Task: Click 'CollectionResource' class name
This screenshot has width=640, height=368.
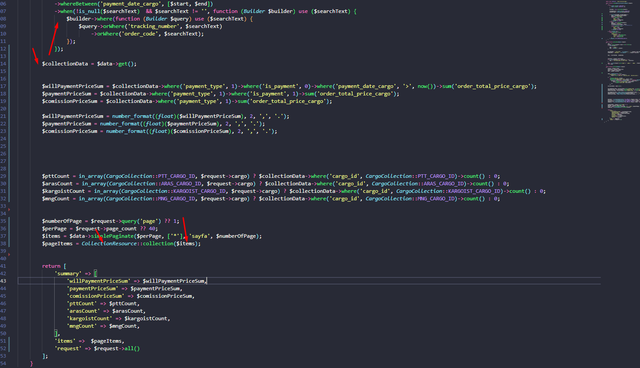Action: [x=109, y=244]
